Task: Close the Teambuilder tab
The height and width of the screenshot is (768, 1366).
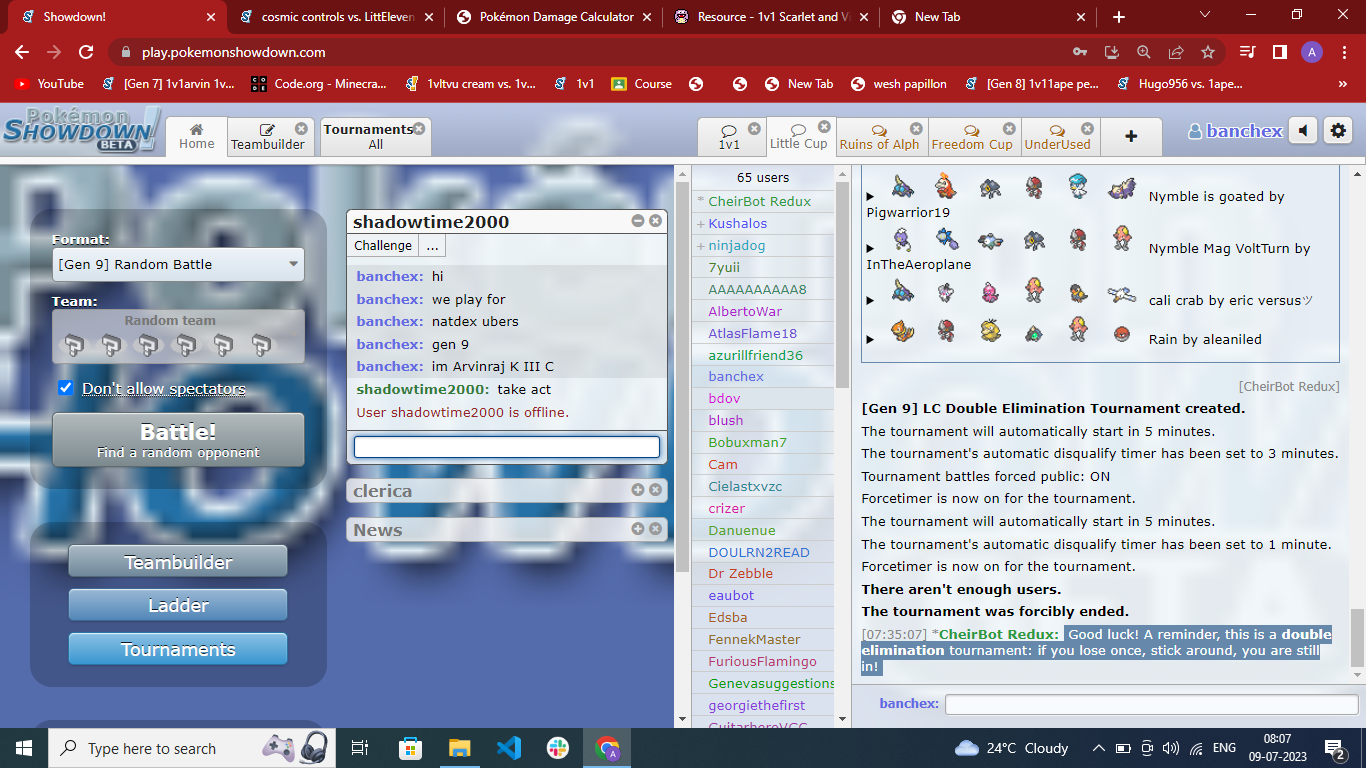Action: (301, 129)
